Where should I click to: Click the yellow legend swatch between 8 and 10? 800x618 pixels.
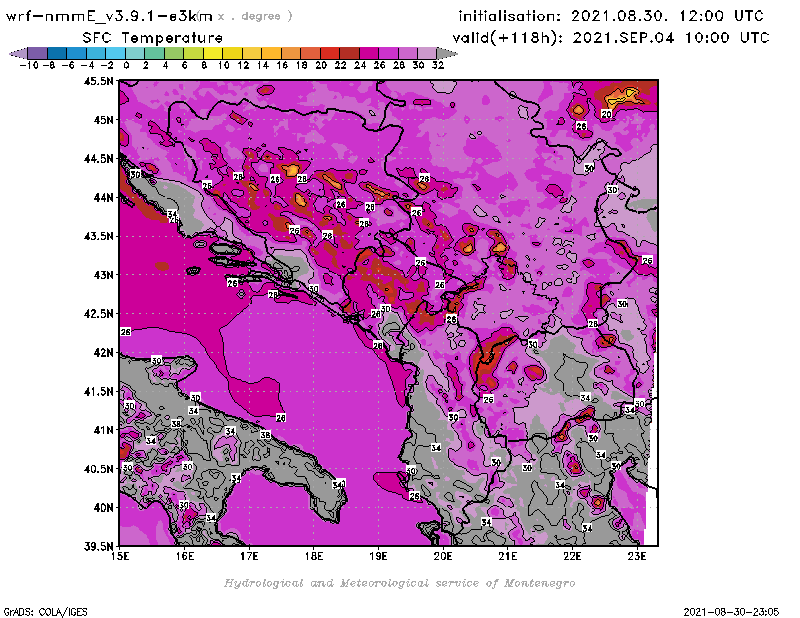point(213,53)
